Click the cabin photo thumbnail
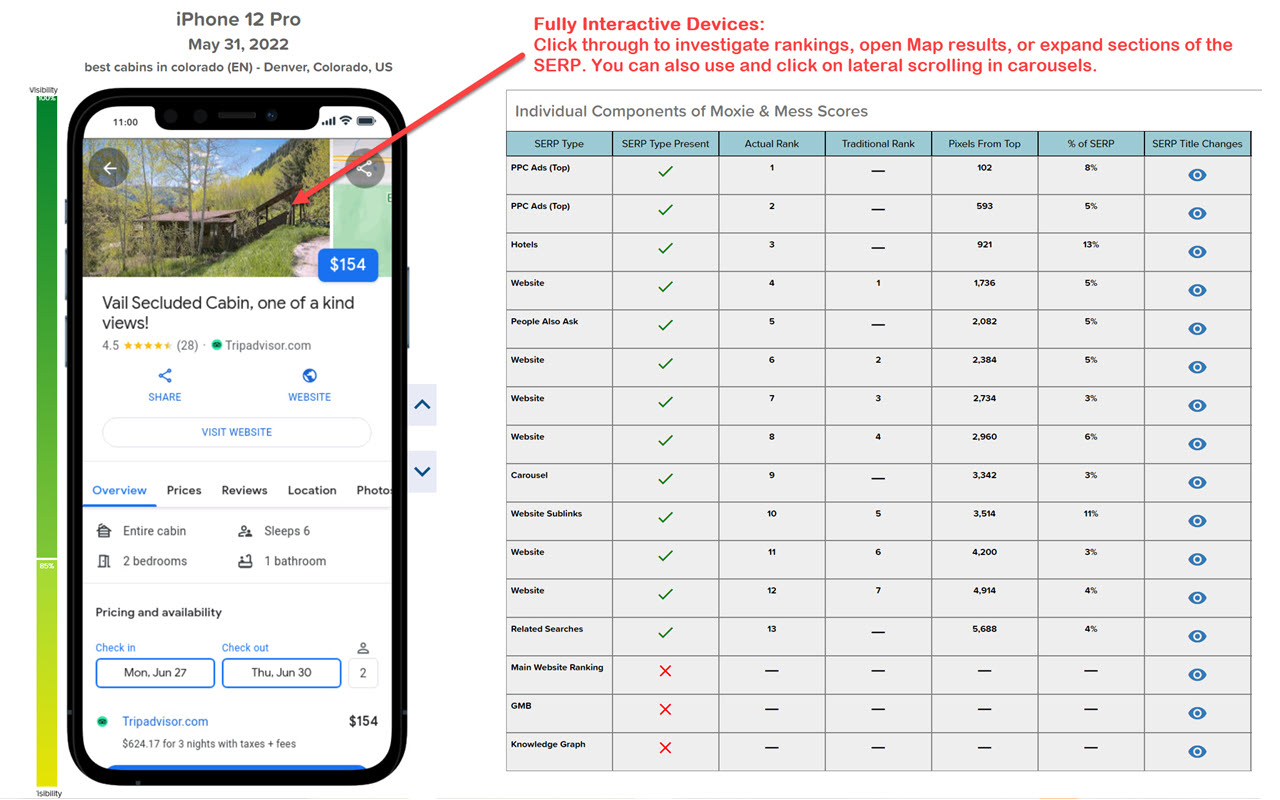Viewport: 1280px width, 800px height. pyautogui.click(x=207, y=207)
